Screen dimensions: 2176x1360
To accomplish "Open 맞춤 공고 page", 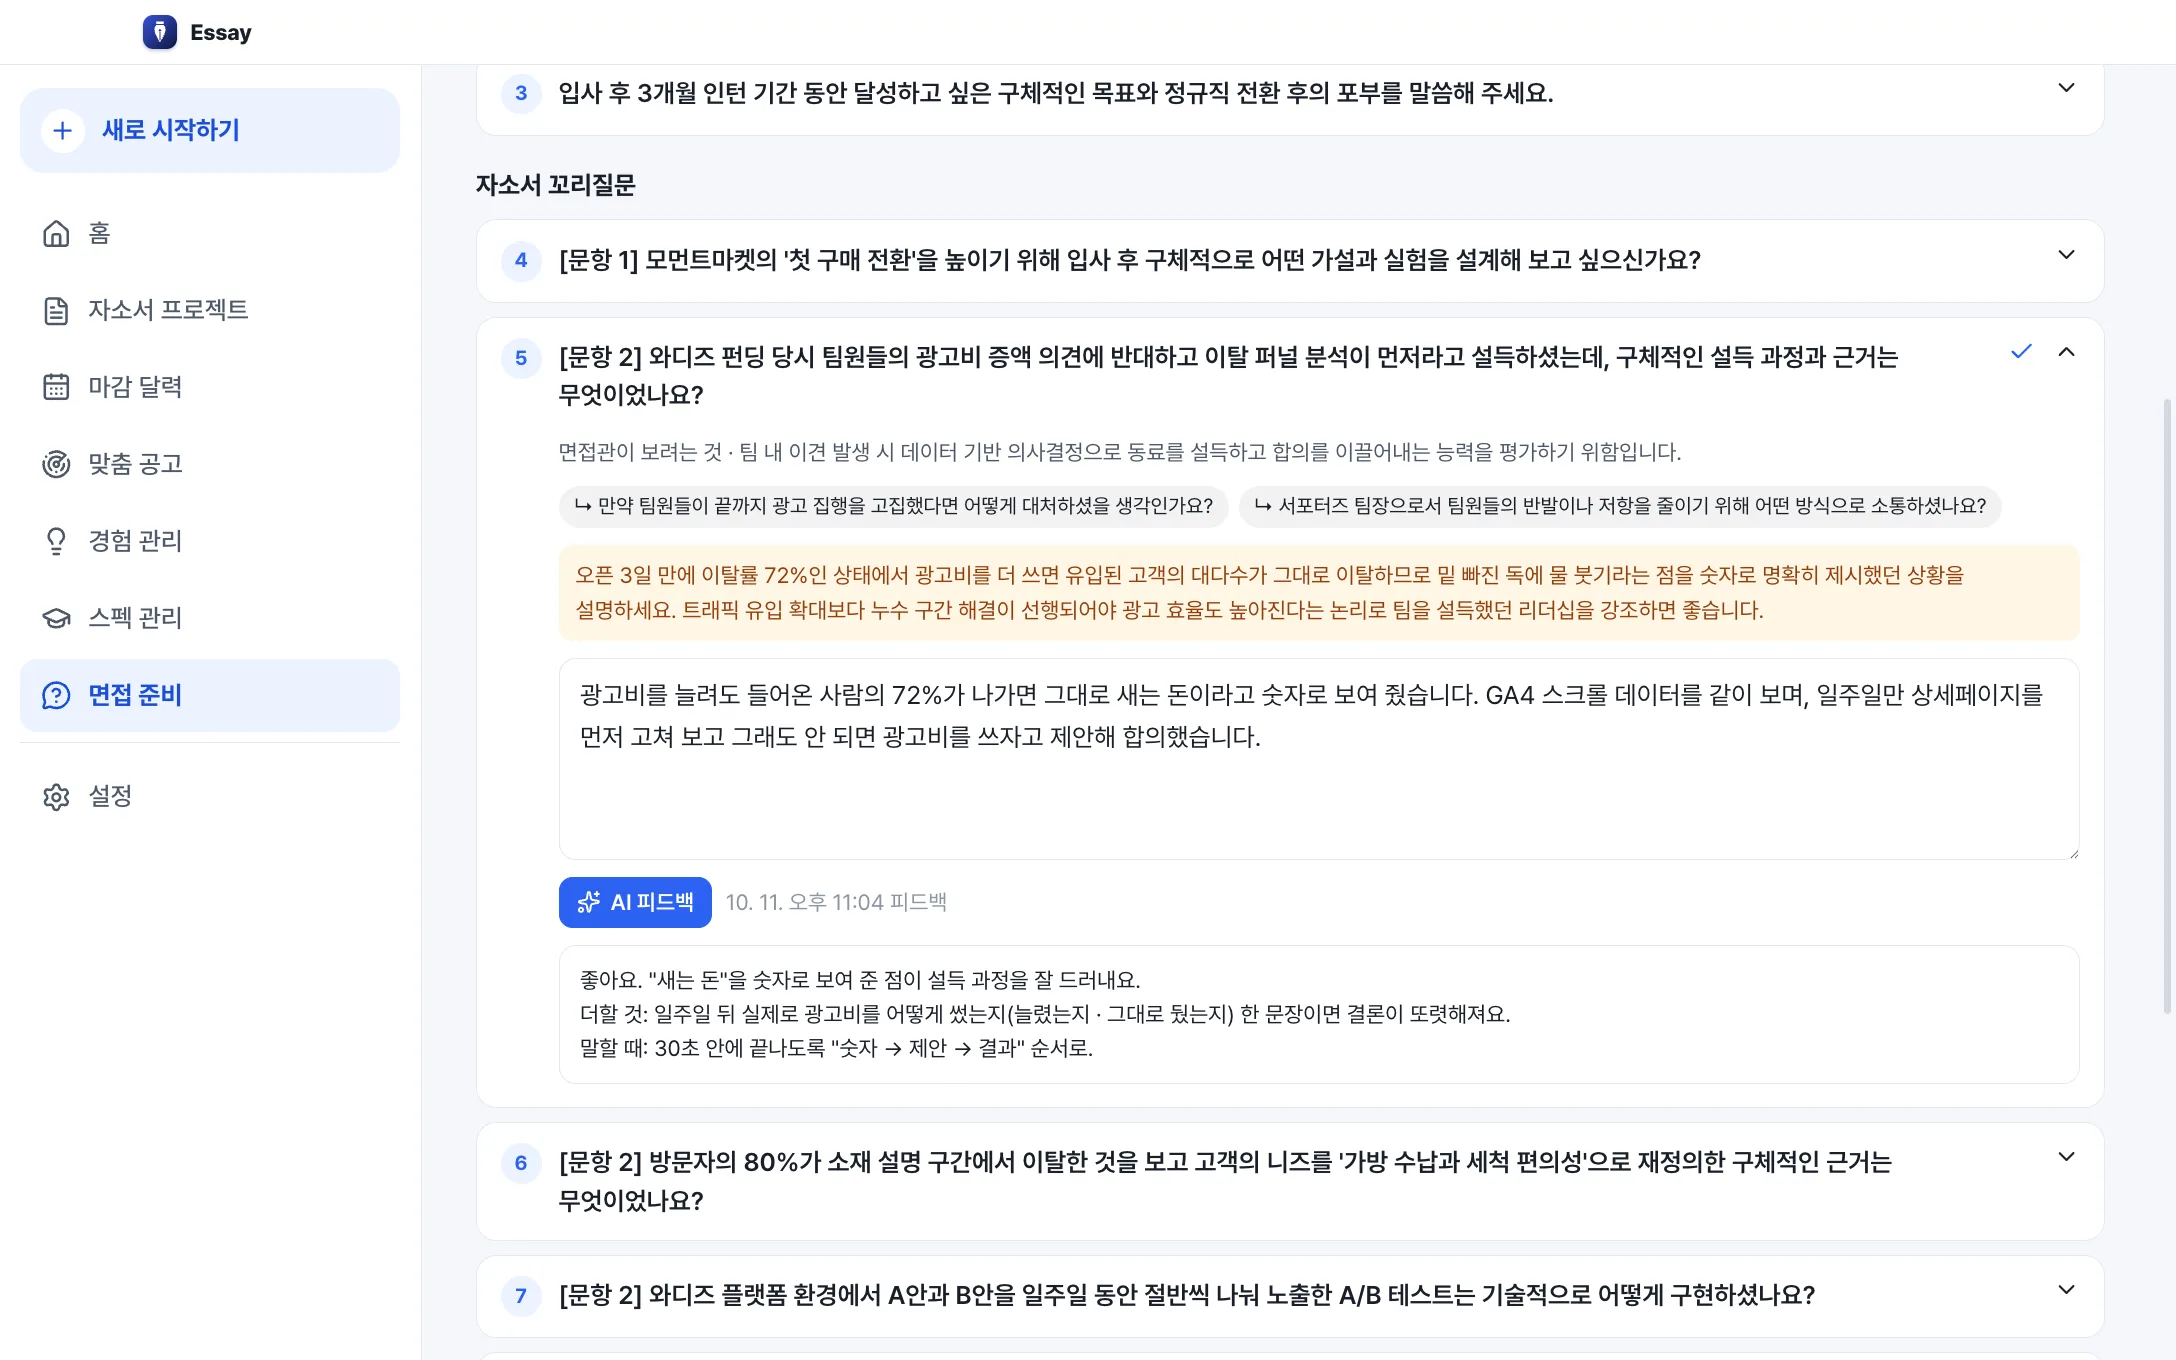I will (210, 464).
